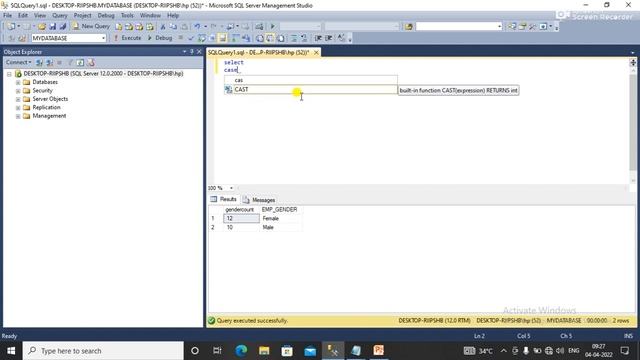Click the Comment out selected lines icon

(294, 38)
